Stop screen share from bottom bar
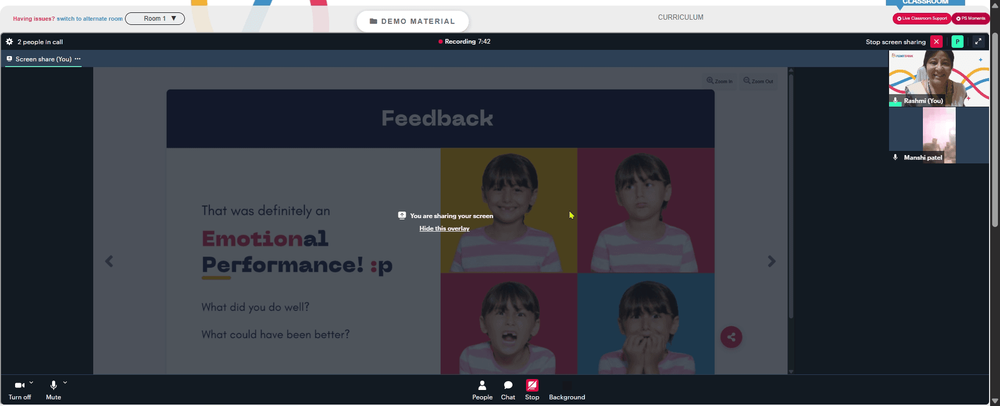1000x406 pixels. coord(532,390)
